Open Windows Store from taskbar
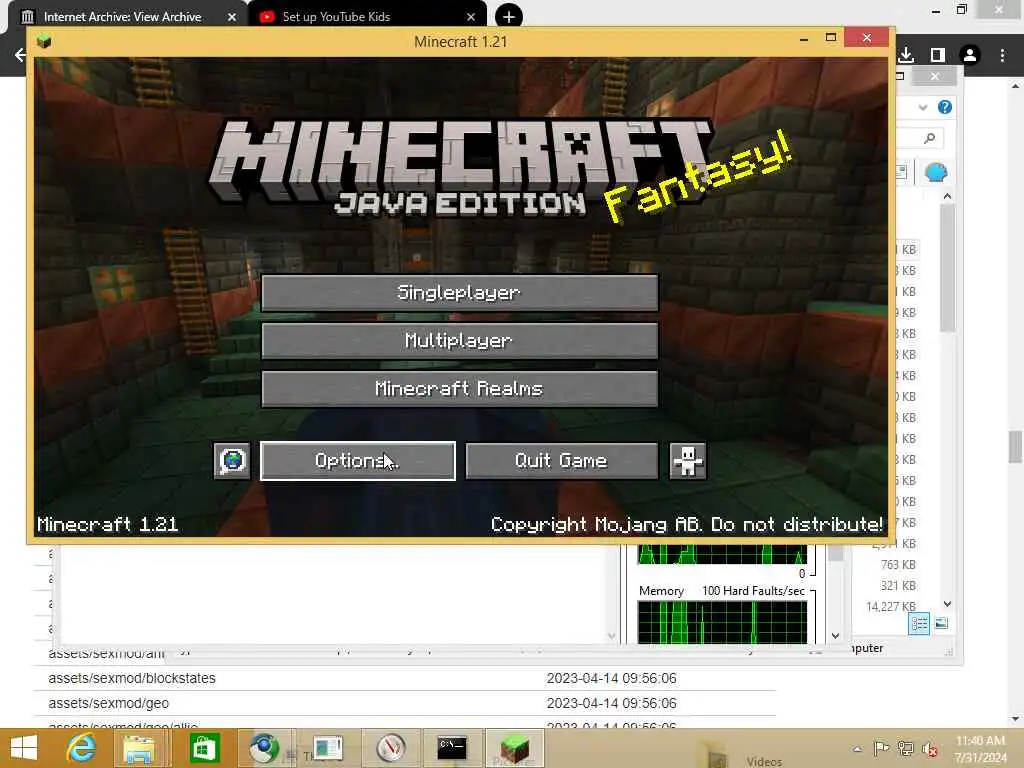This screenshot has height=768, width=1024. click(204, 748)
